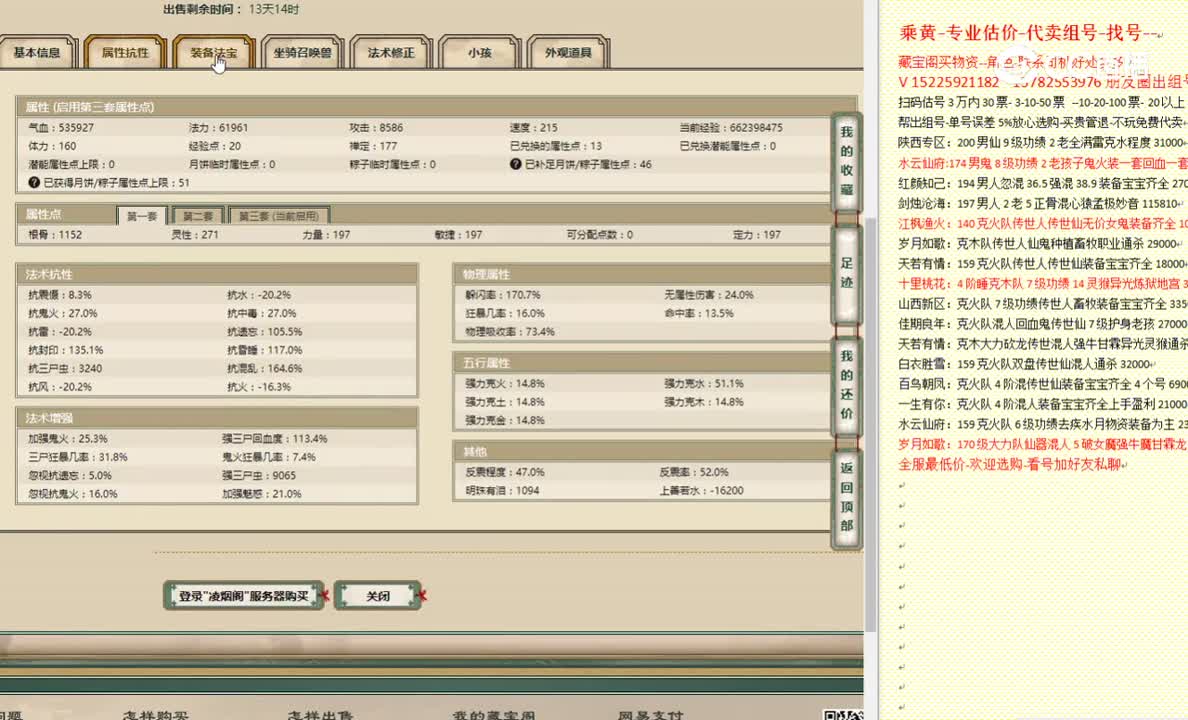Click the 十里桃花 red listing line
Viewport: 1188px width, 720px height.
[x=1043, y=283]
